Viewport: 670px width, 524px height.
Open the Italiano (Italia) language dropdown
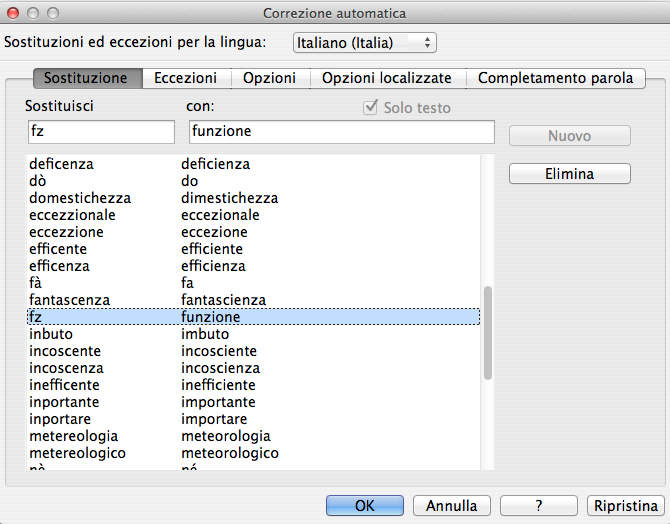365,43
